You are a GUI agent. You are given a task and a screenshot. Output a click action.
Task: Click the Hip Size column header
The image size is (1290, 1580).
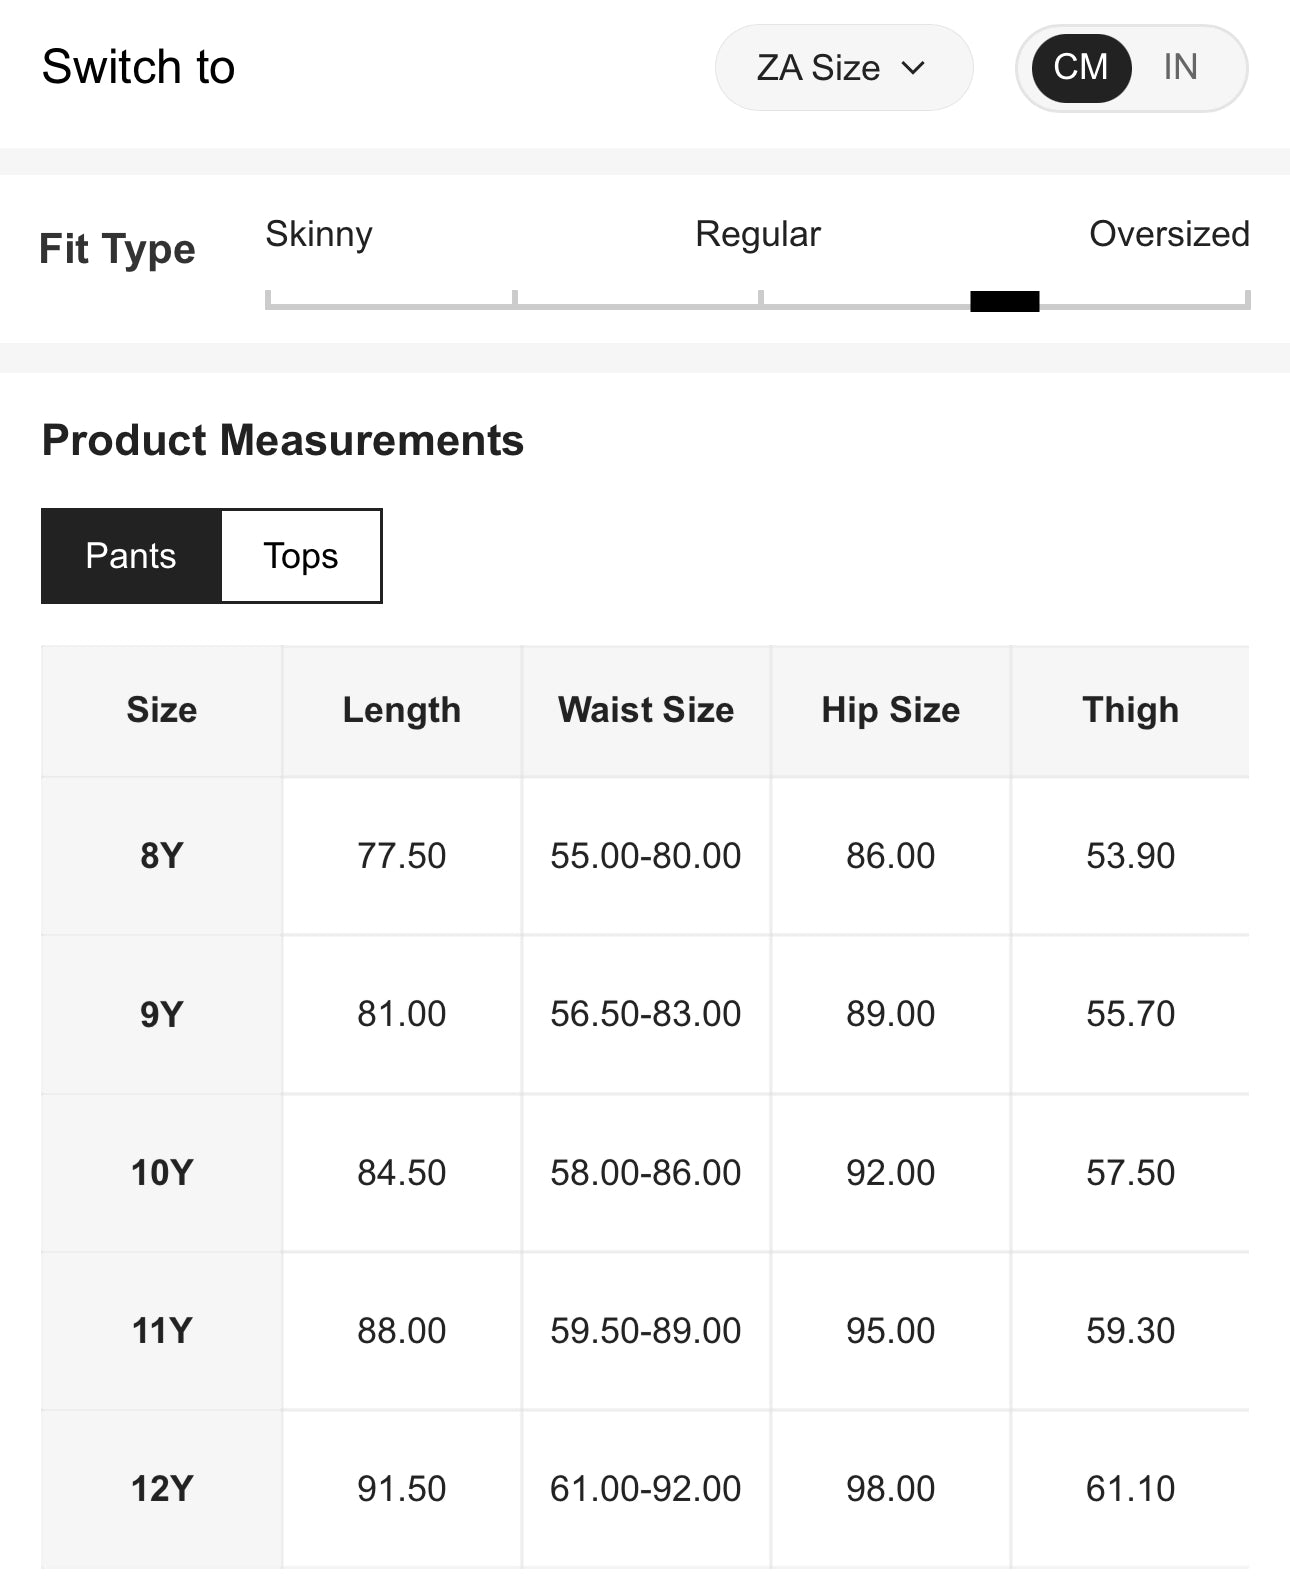coord(890,710)
